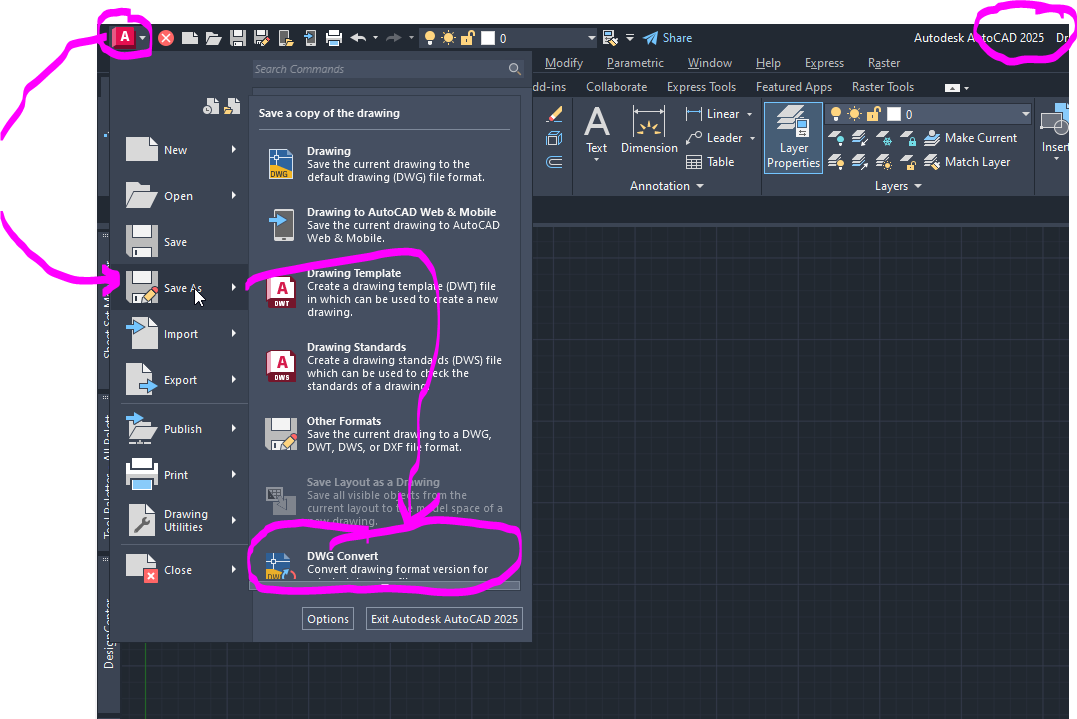Click Exit Autodesk AutoCAD 2025 button
1077x719 pixels.
pos(444,619)
